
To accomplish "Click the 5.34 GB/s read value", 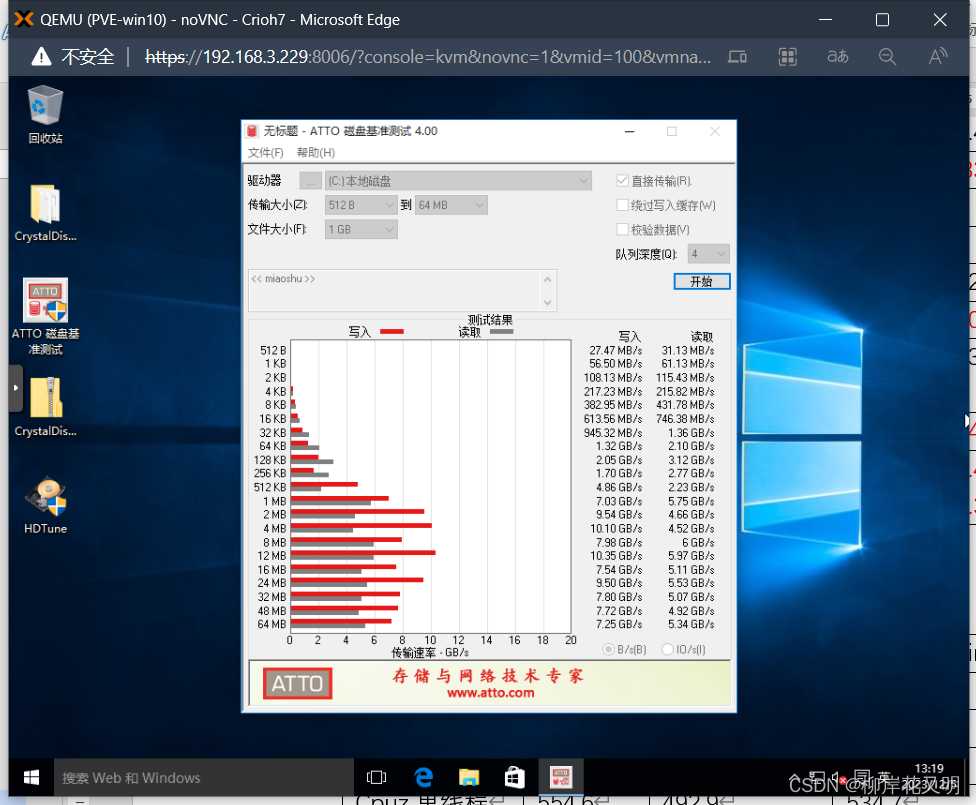I will [691, 624].
